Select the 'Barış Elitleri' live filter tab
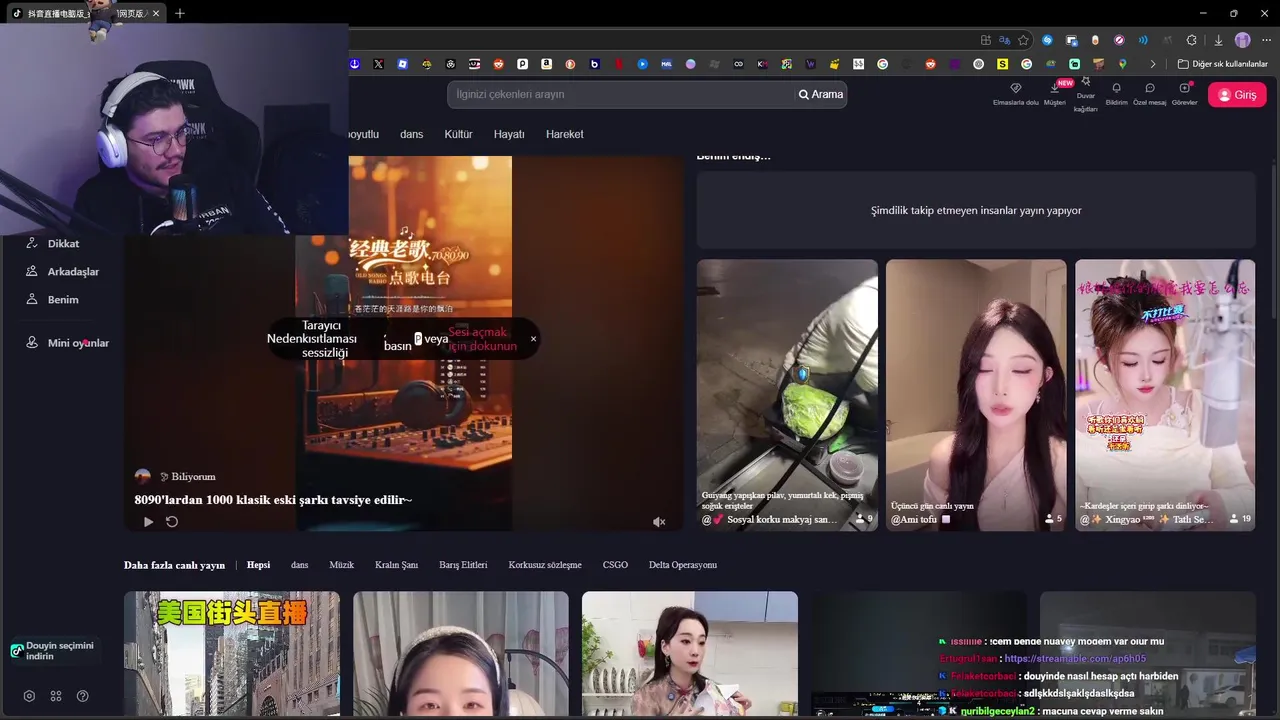The height and width of the screenshot is (720, 1280). [x=463, y=565]
